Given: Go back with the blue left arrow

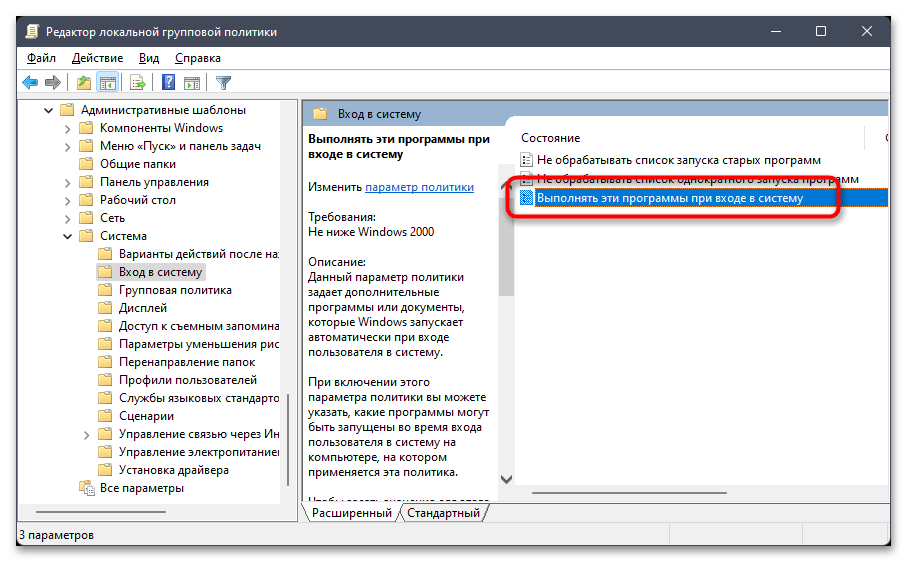Looking at the screenshot, I should click(30, 83).
